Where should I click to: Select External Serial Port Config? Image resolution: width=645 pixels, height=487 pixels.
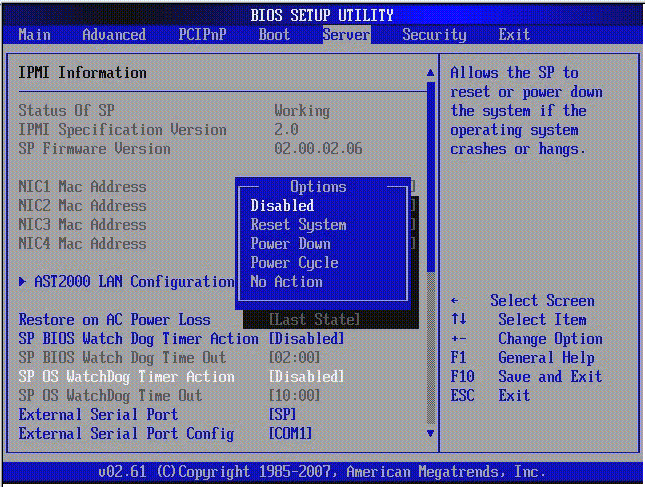[x=126, y=434]
